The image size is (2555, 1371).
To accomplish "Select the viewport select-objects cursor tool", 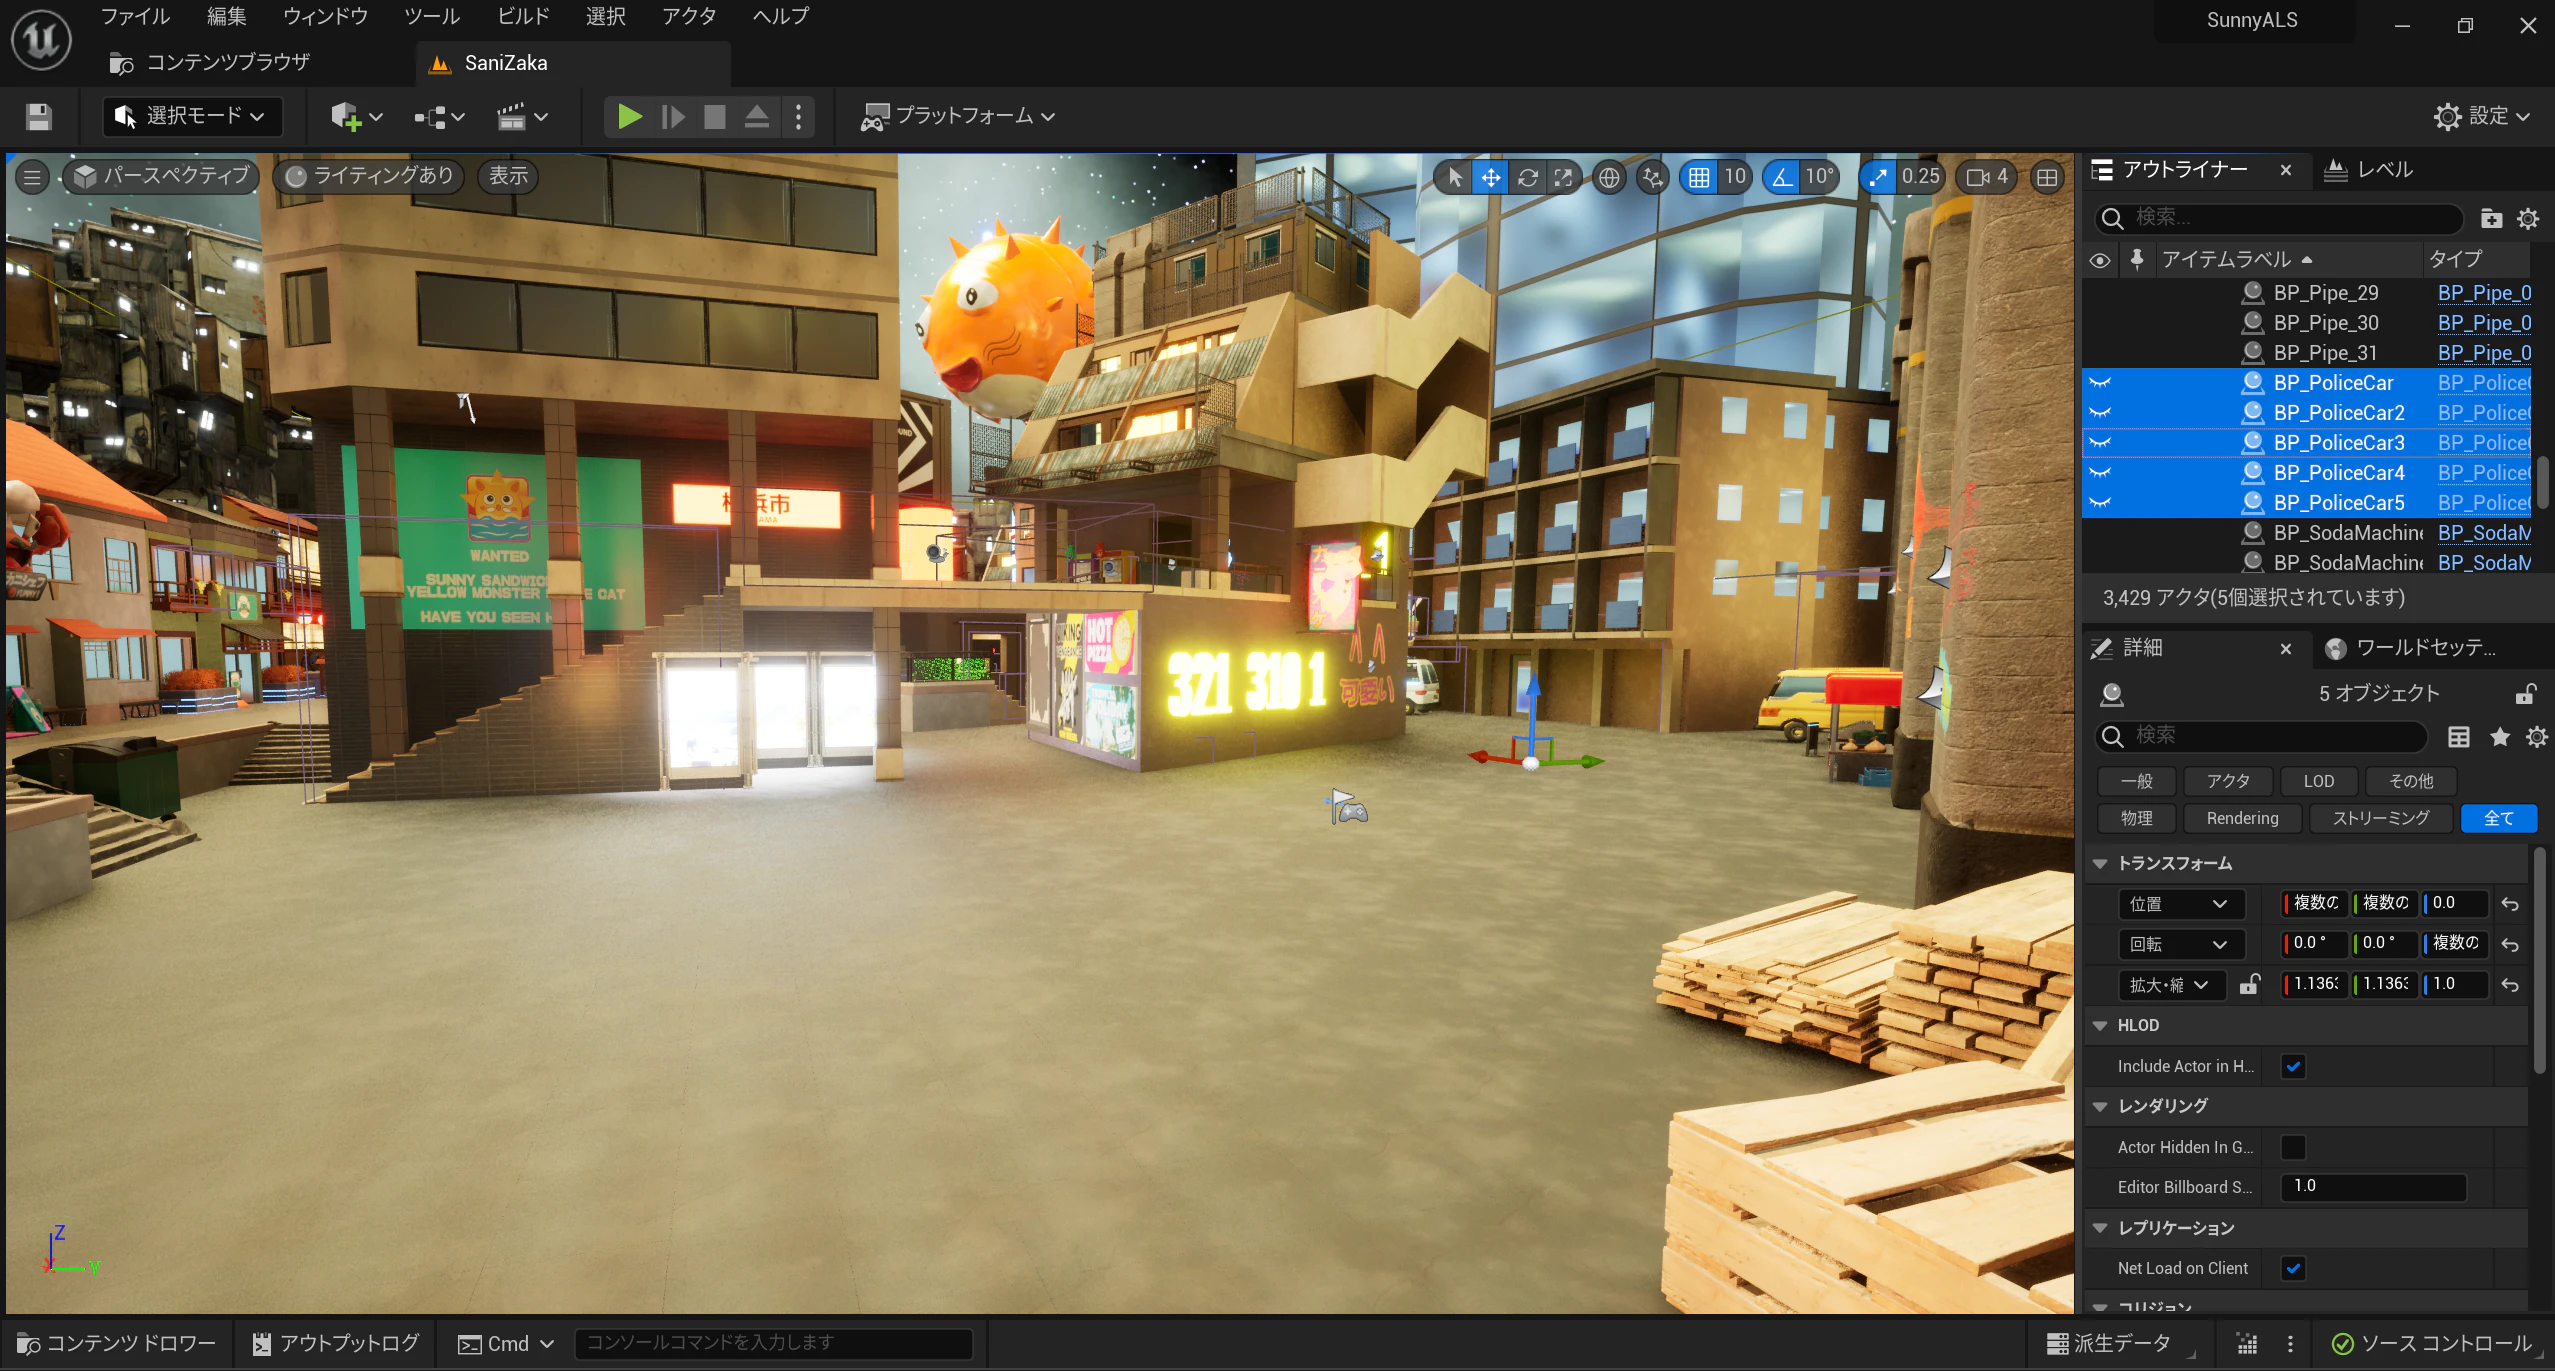I will (x=1455, y=177).
